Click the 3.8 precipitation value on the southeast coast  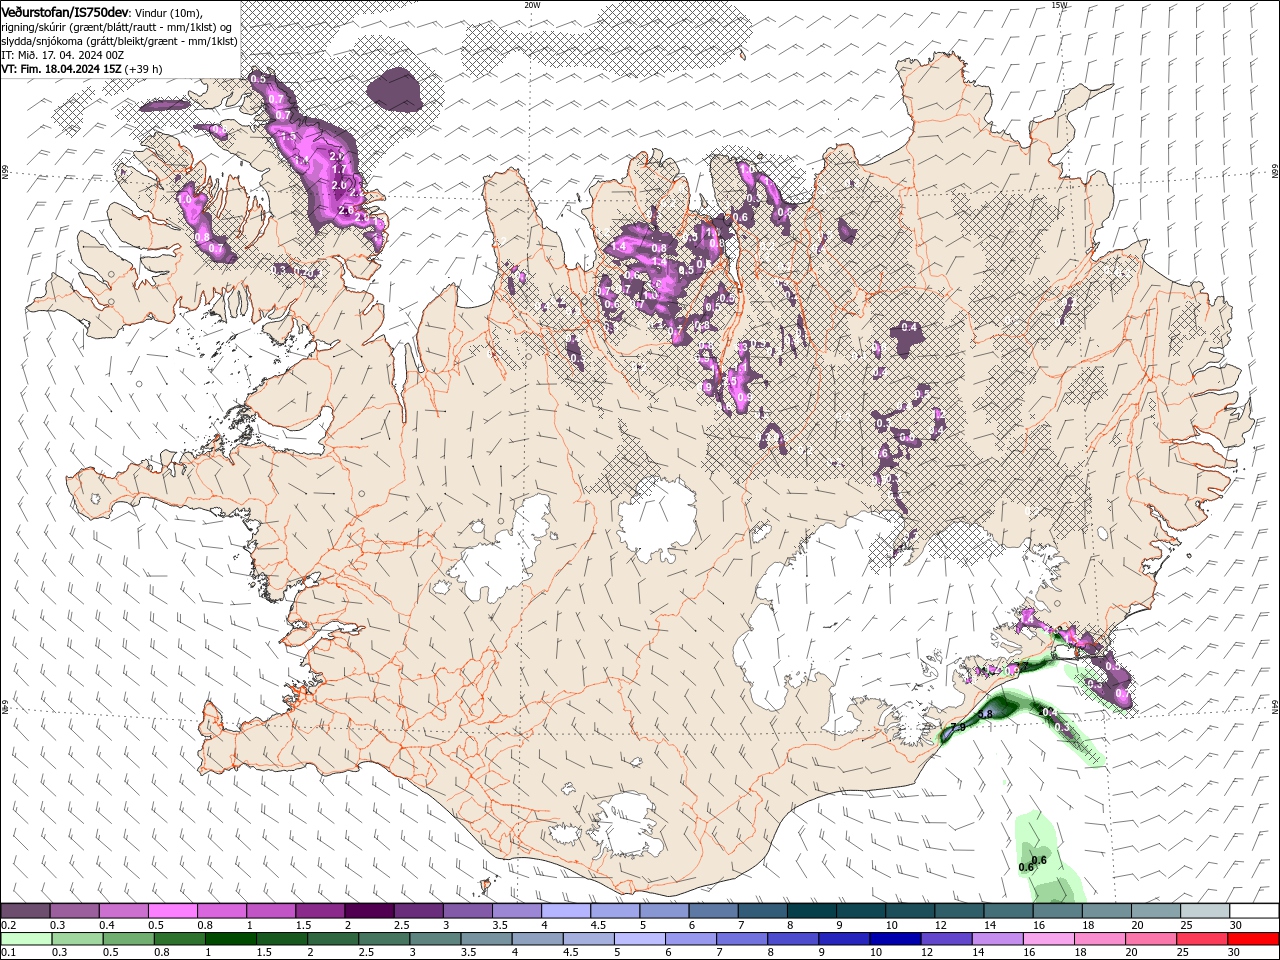[985, 714]
